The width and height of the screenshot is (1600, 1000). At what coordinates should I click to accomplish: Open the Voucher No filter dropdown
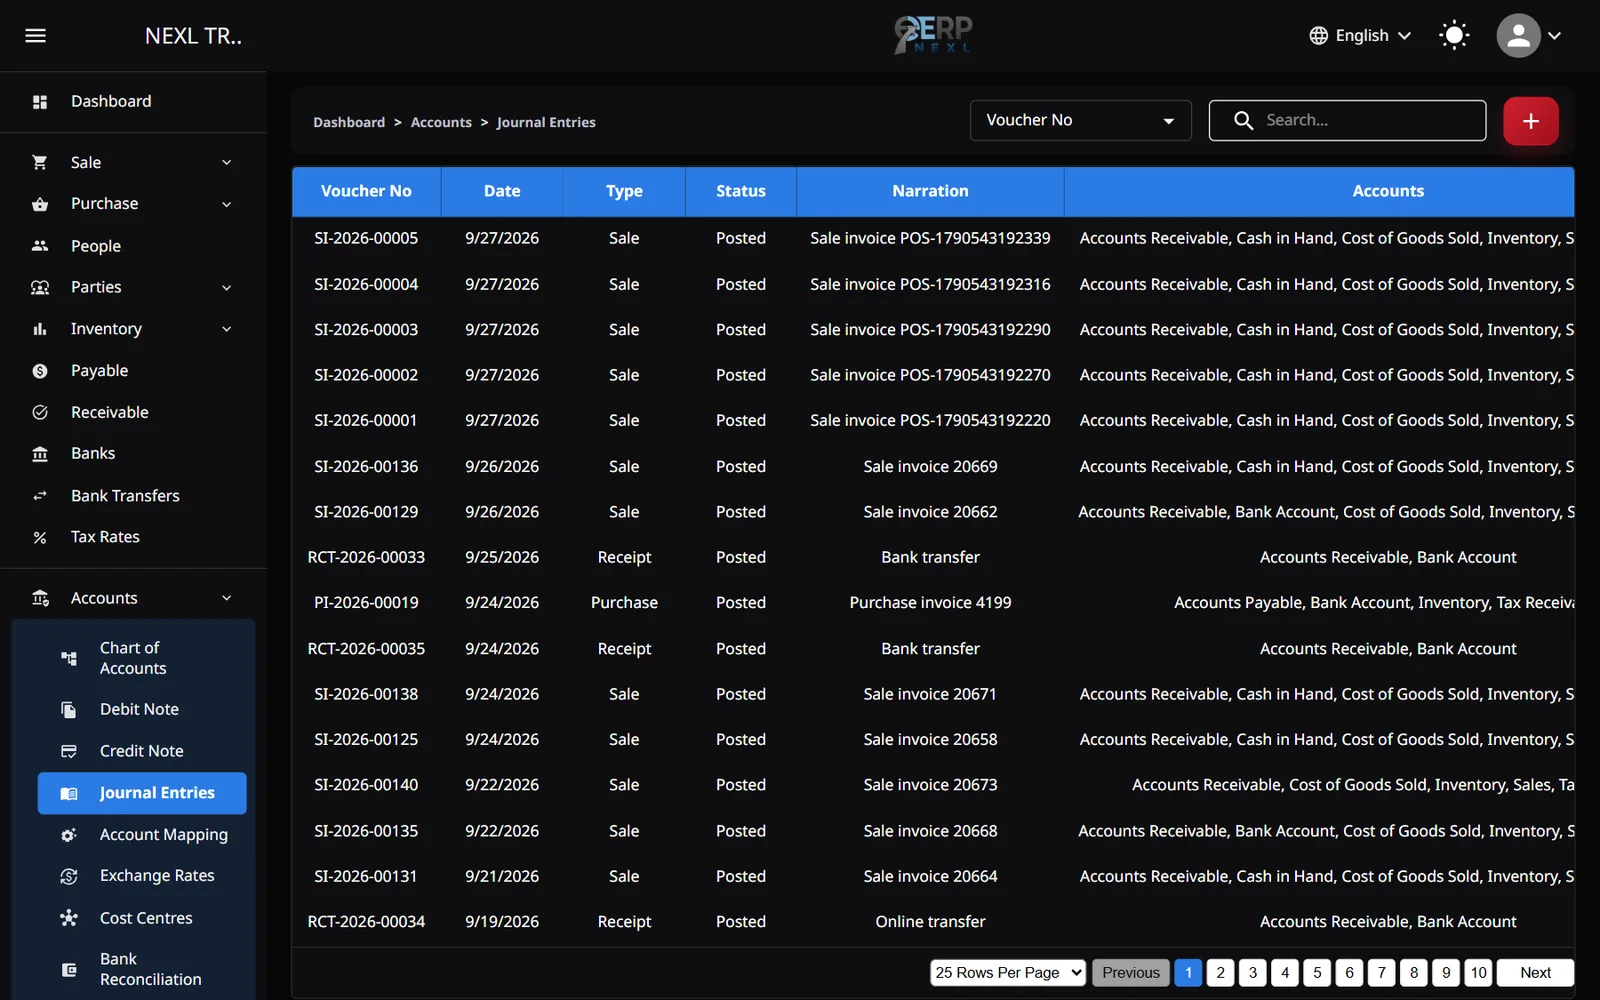pos(1080,121)
